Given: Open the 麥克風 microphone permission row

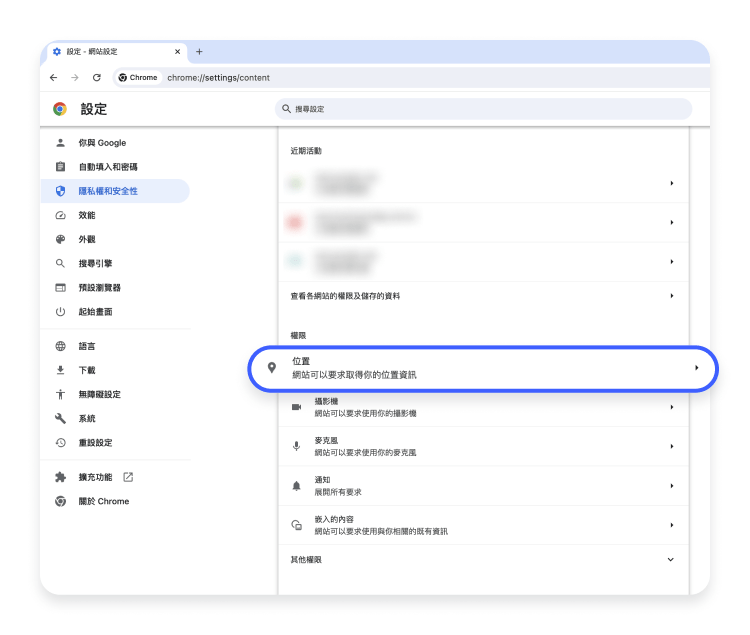Looking at the screenshot, I should [x=484, y=447].
